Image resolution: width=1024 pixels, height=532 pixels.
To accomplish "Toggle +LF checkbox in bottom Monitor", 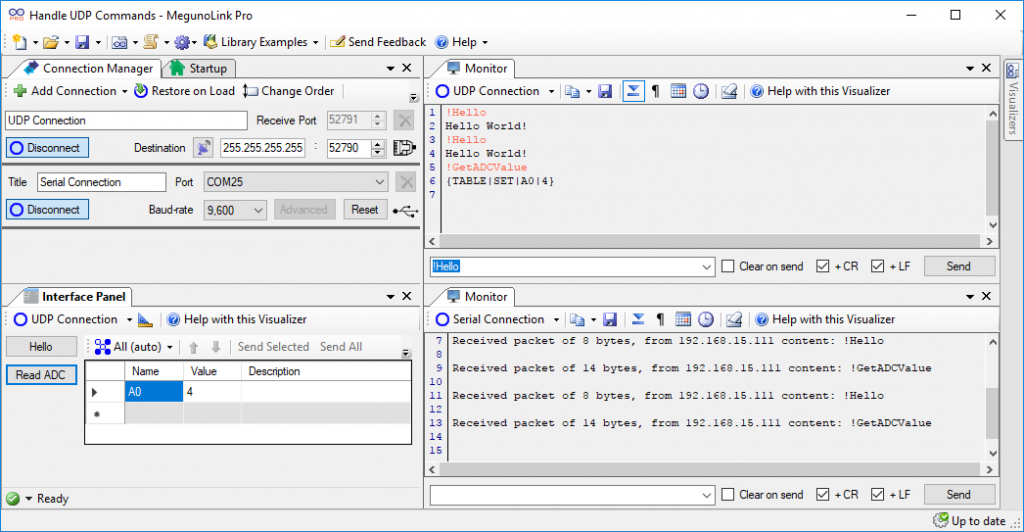I will tap(878, 495).
